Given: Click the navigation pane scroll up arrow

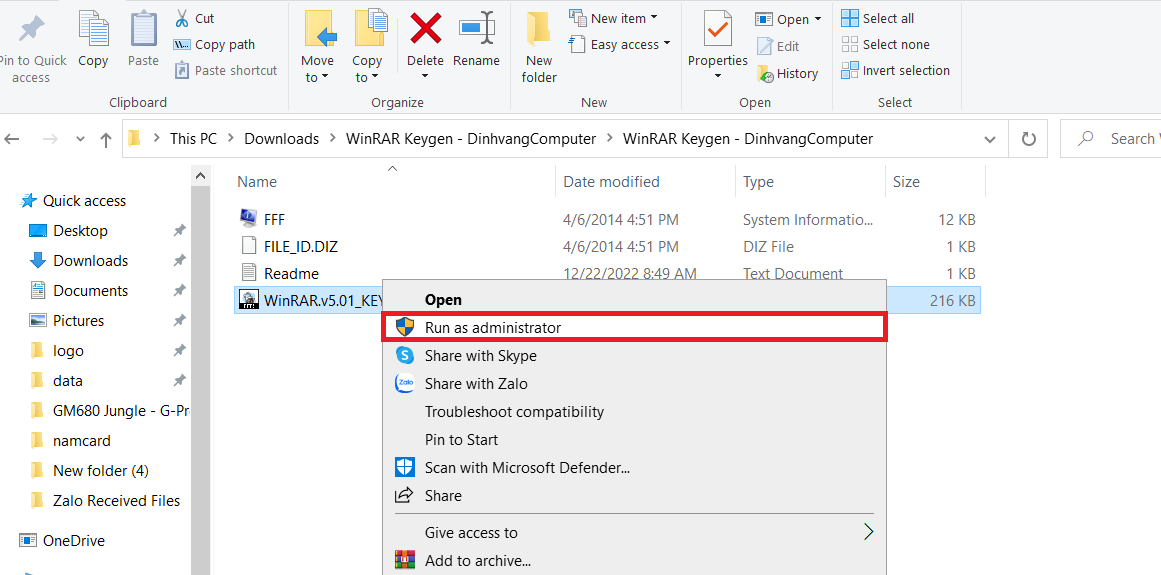Looking at the screenshot, I should [x=200, y=176].
